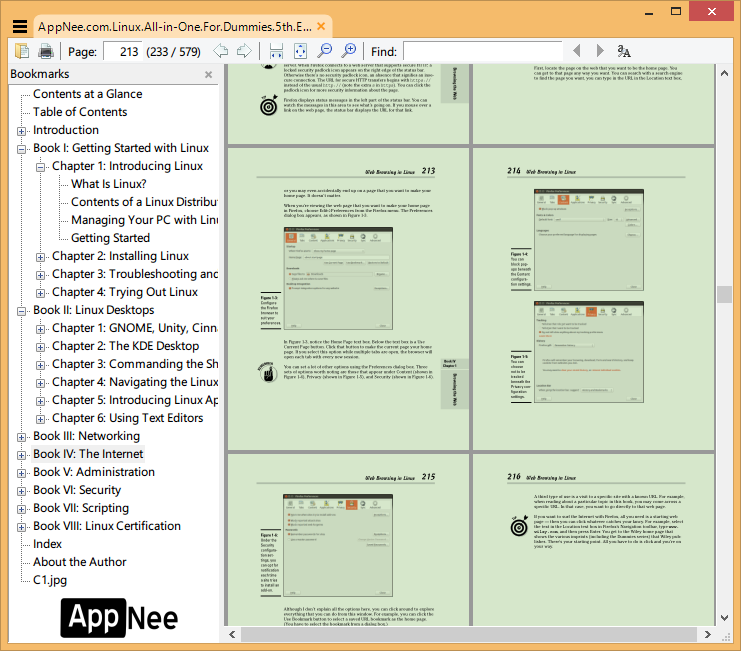
Task: Jump to Managing Your PC with Linux
Action: coord(144,220)
